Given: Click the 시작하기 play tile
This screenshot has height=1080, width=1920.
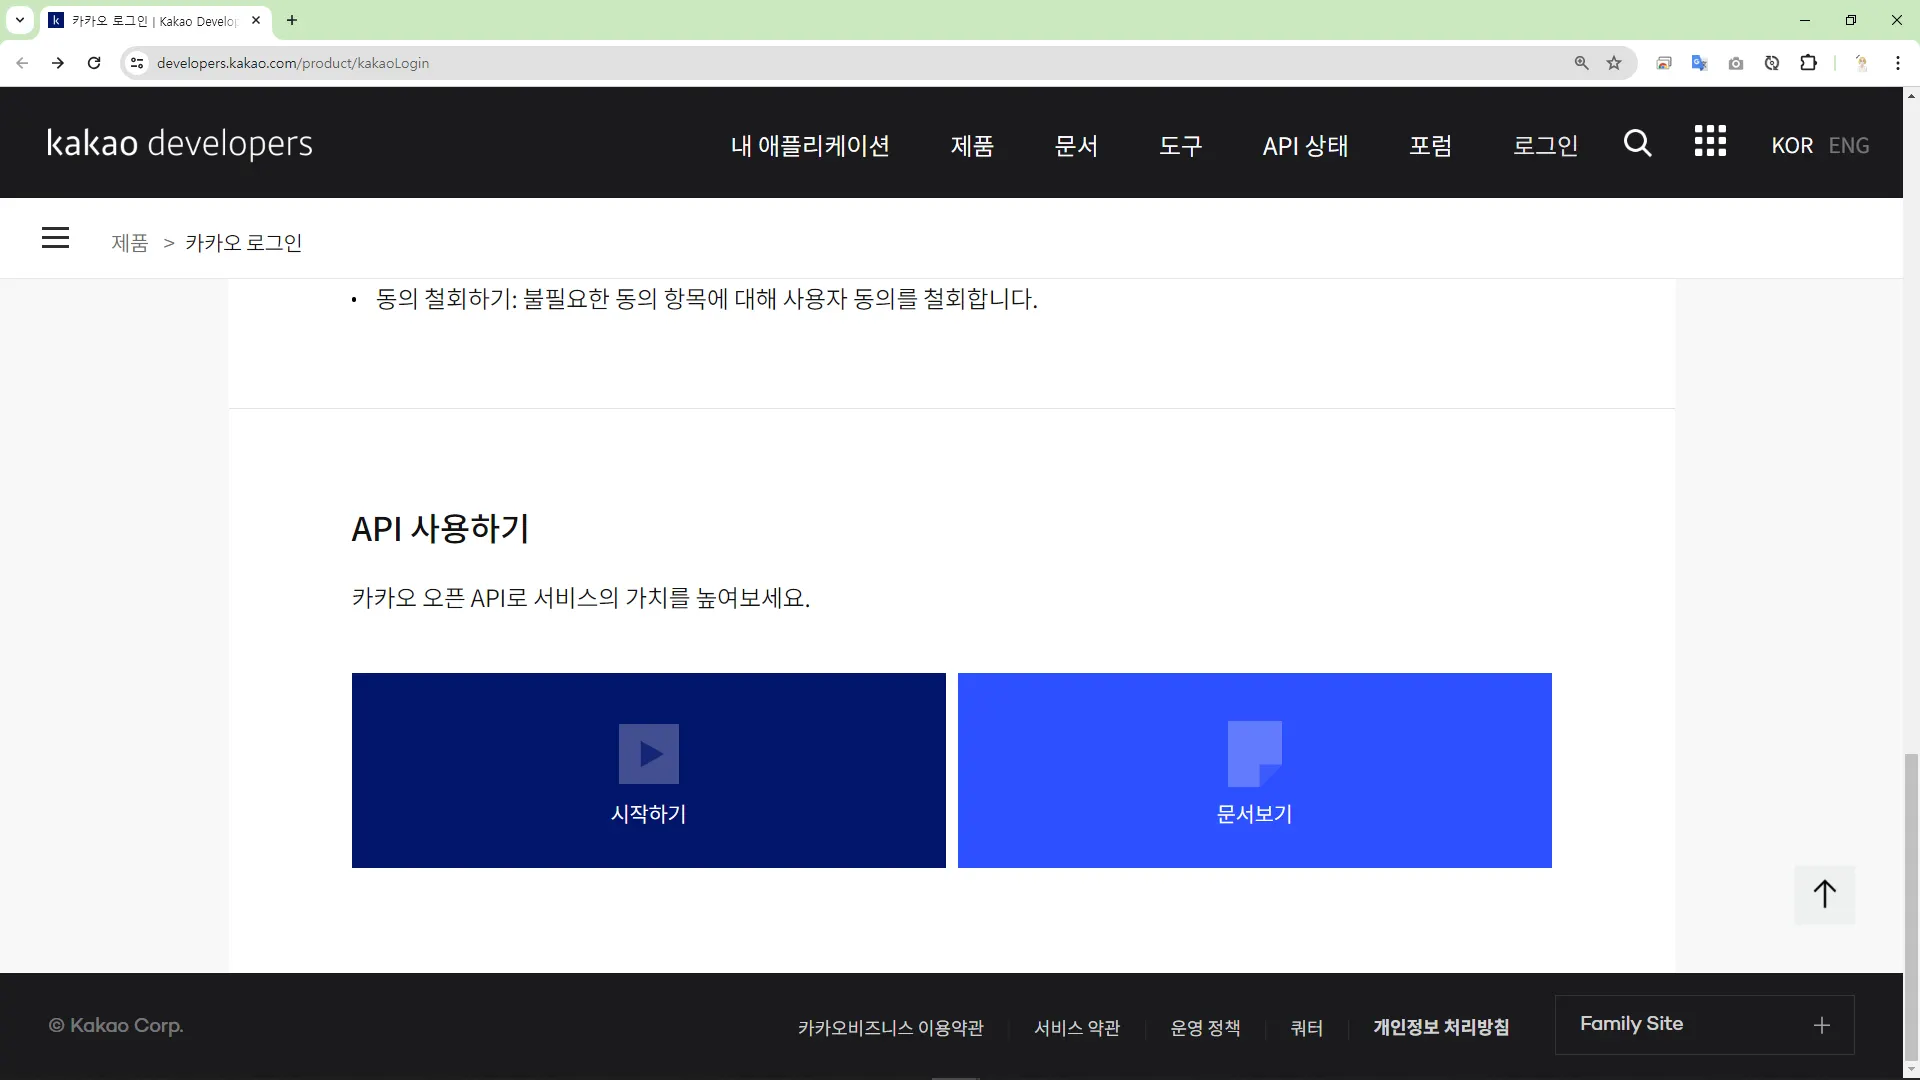Looking at the screenshot, I should click(648, 770).
